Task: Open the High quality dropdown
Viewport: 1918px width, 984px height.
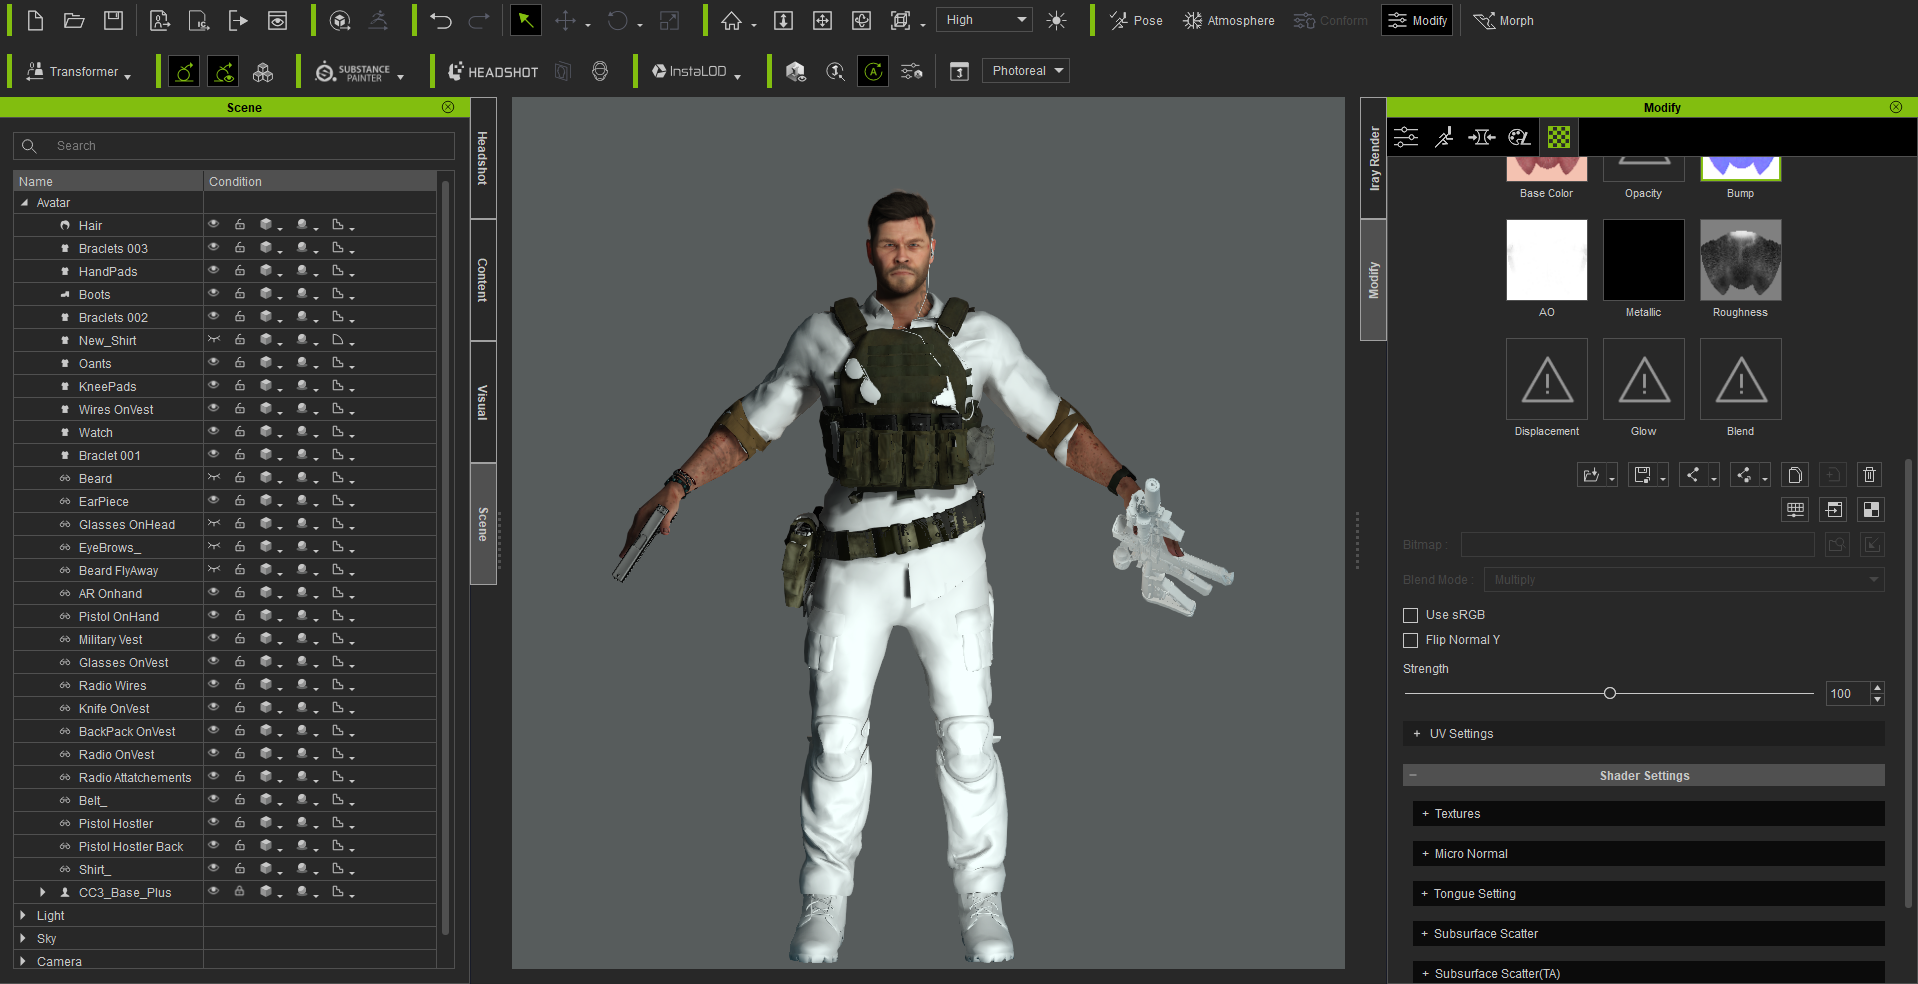Action: (985, 20)
